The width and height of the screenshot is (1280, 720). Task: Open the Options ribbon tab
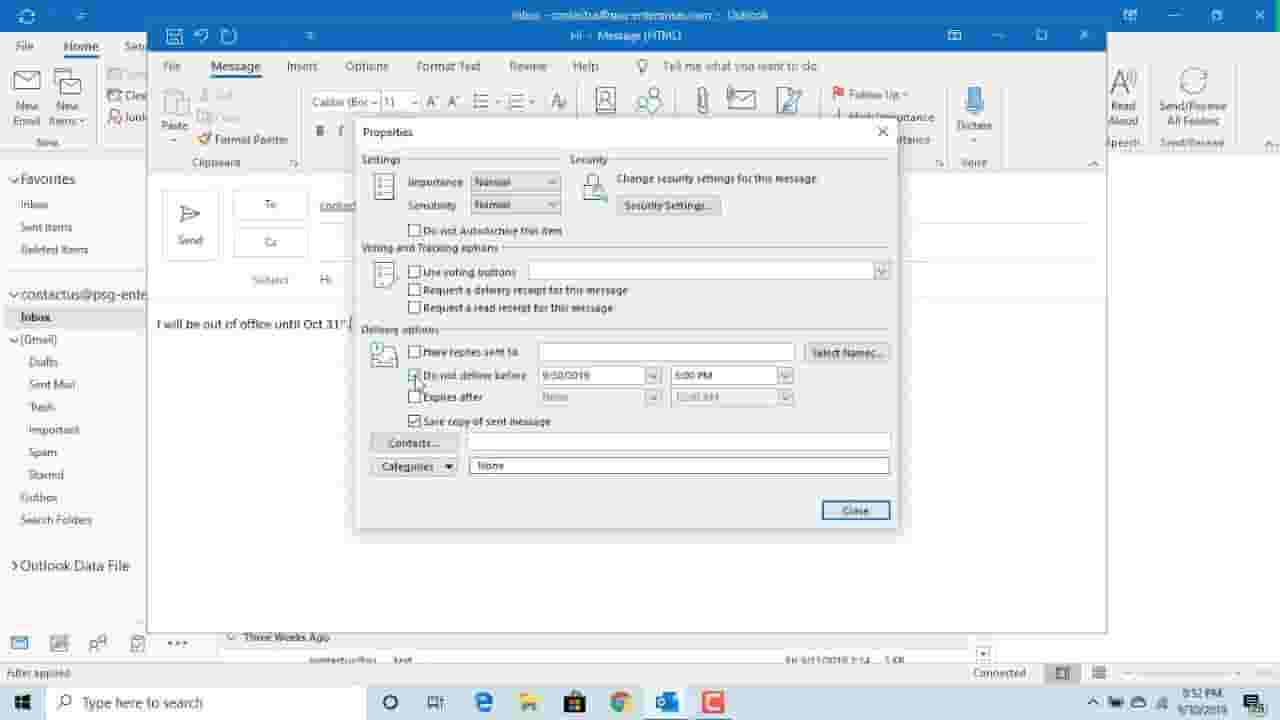pyautogui.click(x=367, y=66)
